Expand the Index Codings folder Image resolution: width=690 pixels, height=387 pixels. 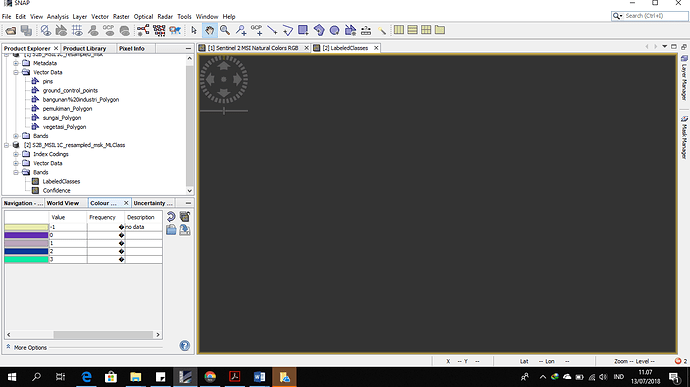pos(16,154)
